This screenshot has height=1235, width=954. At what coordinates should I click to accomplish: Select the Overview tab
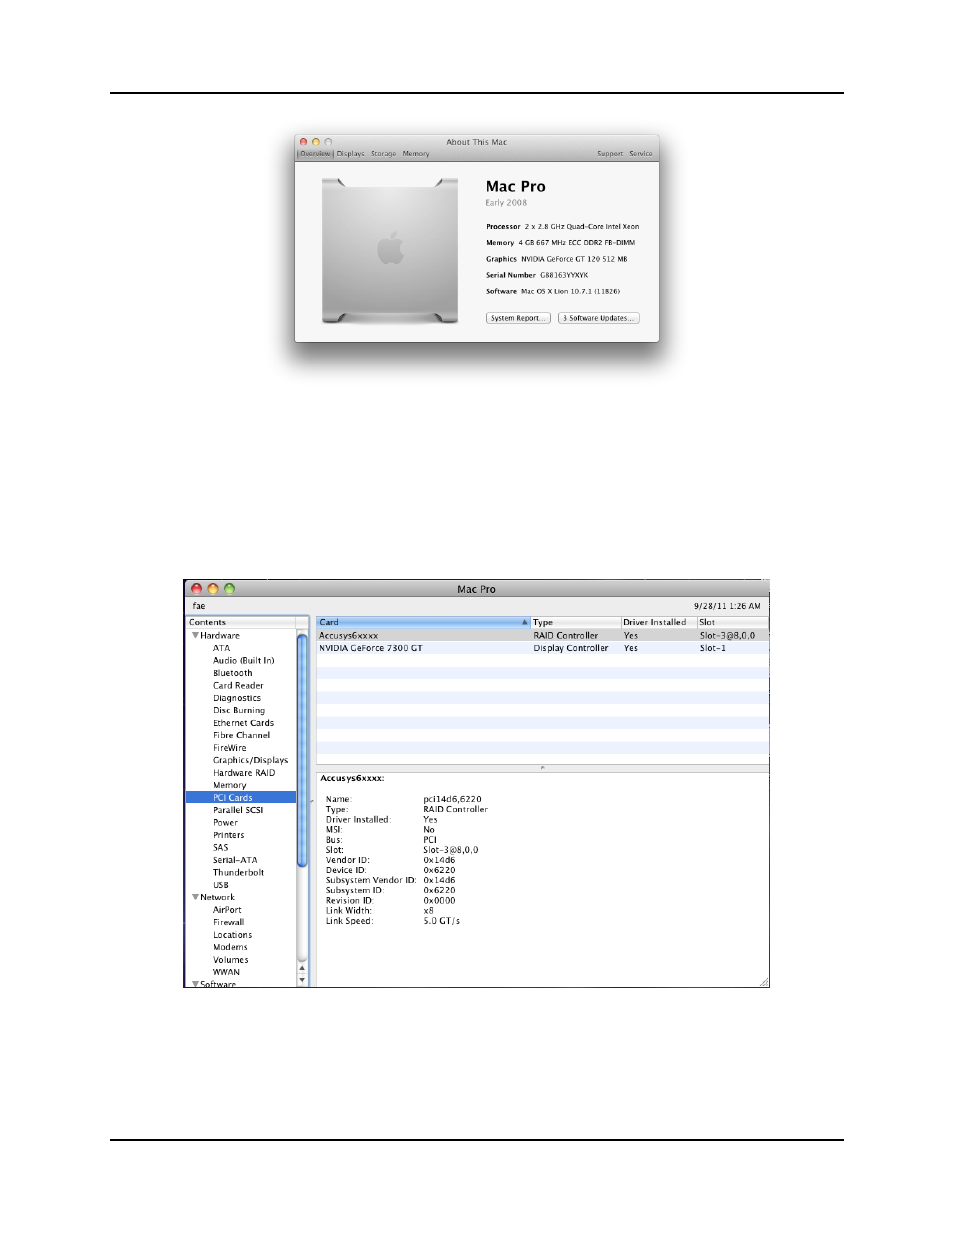click(315, 154)
